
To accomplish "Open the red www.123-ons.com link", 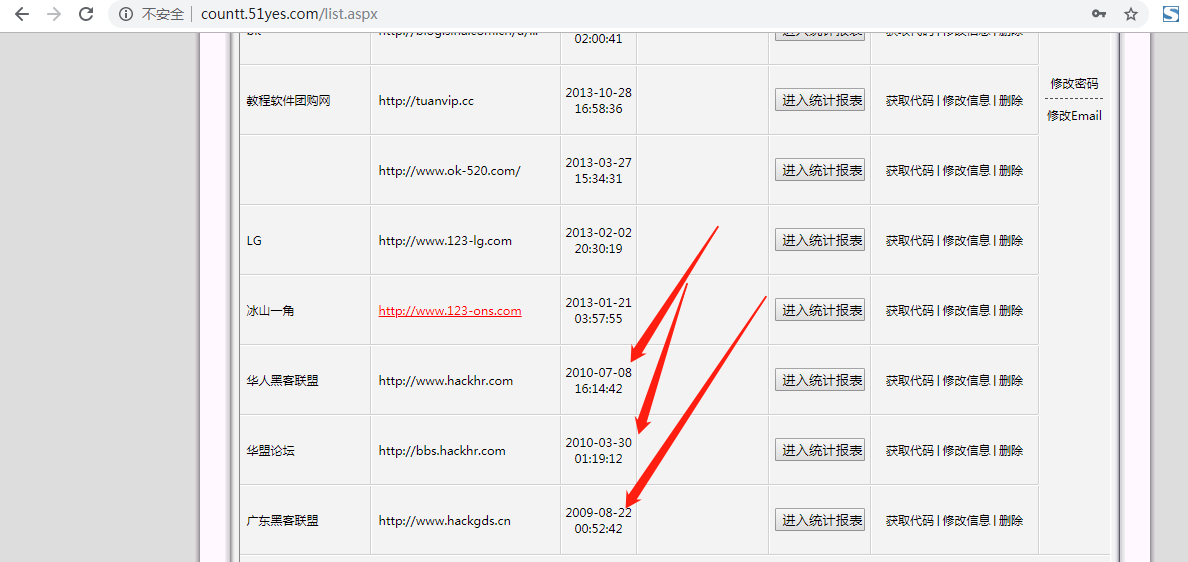I will pyautogui.click(x=449, y=311).
